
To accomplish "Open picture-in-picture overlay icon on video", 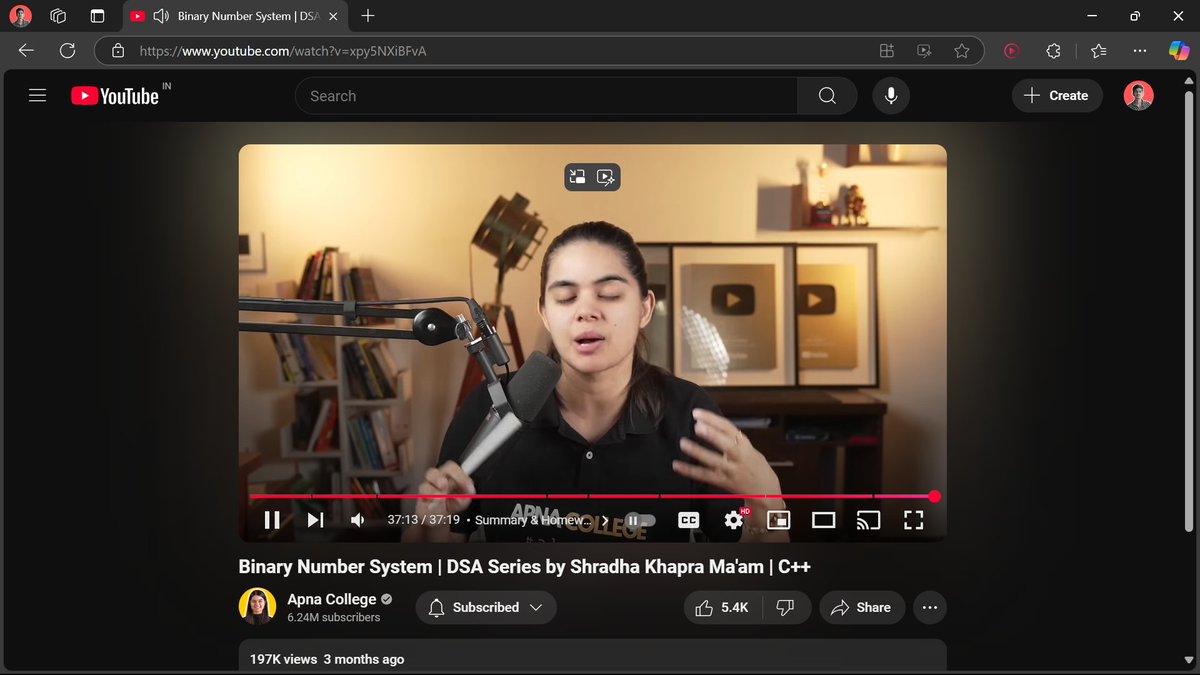I will pos(577,177).
